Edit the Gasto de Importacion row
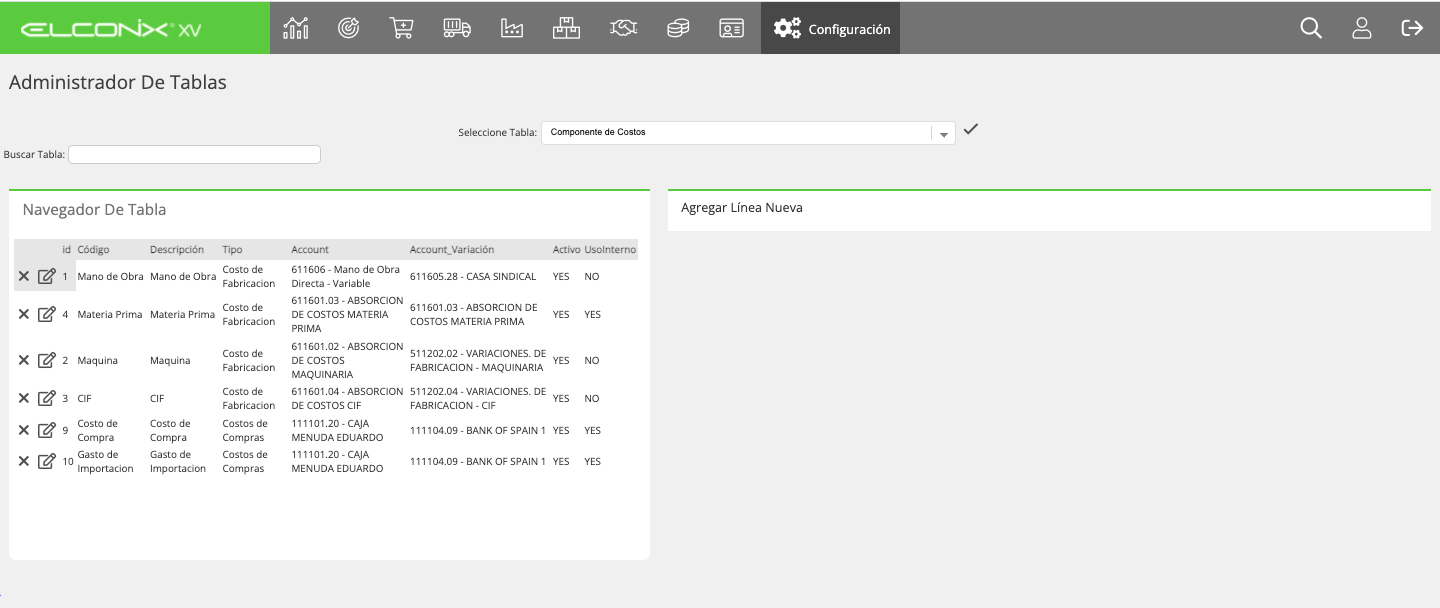Screen dimensions: 1440x608 coord(46,461)
